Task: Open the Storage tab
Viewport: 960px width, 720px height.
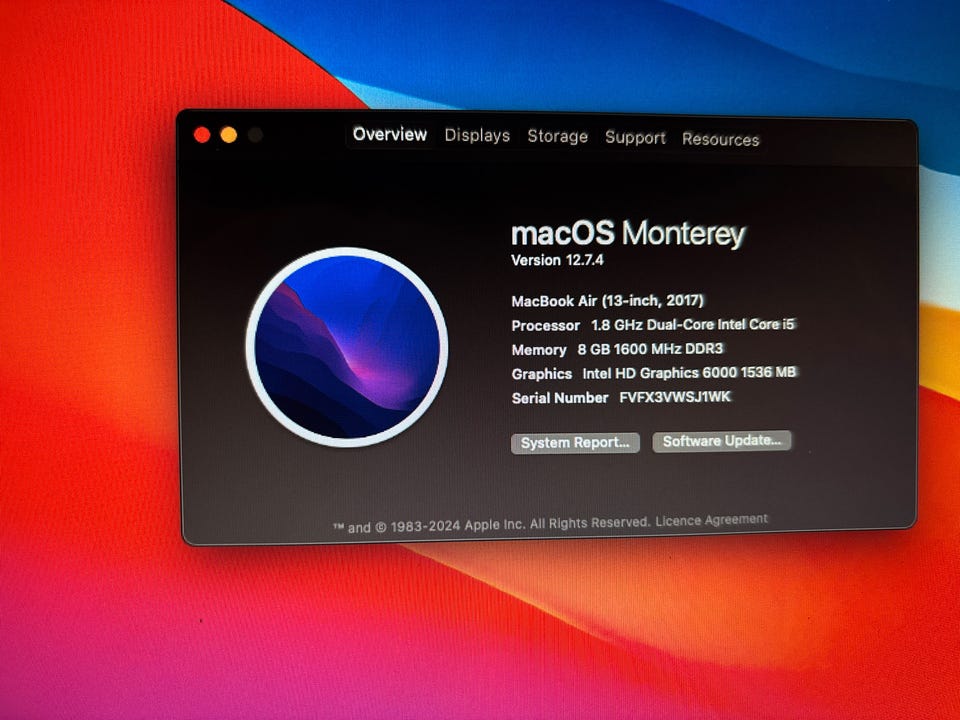Action: coord(557,137)
